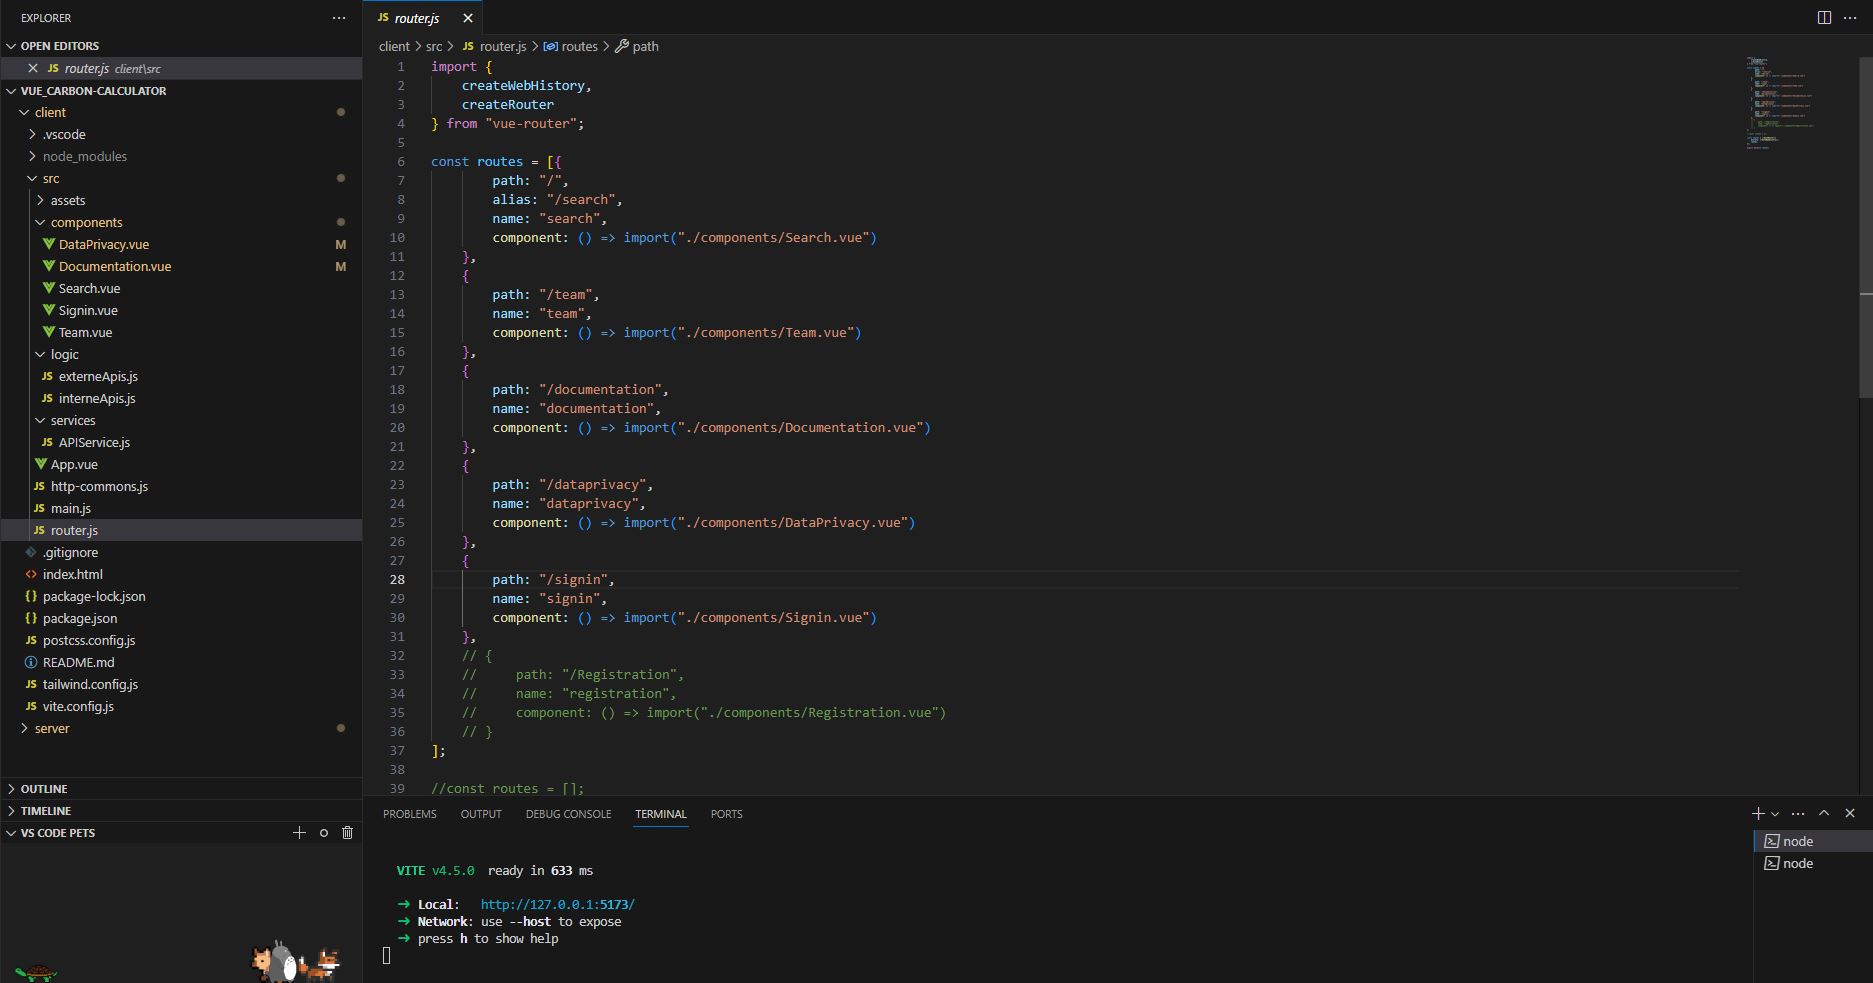Viewport: 1873px width, 983px height.
Task: Open Signin.vue file
Action: (x=88, y=310)
